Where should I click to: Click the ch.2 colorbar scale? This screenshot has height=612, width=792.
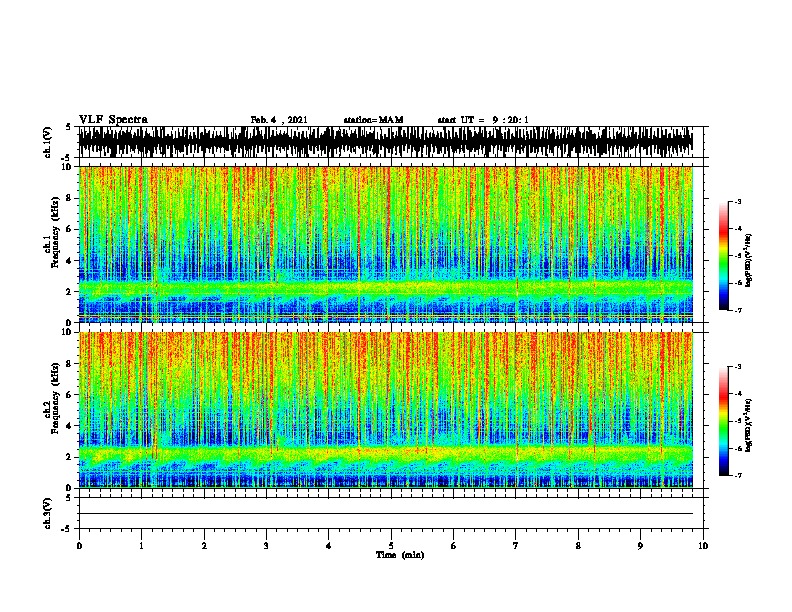[x=724, y=421]
